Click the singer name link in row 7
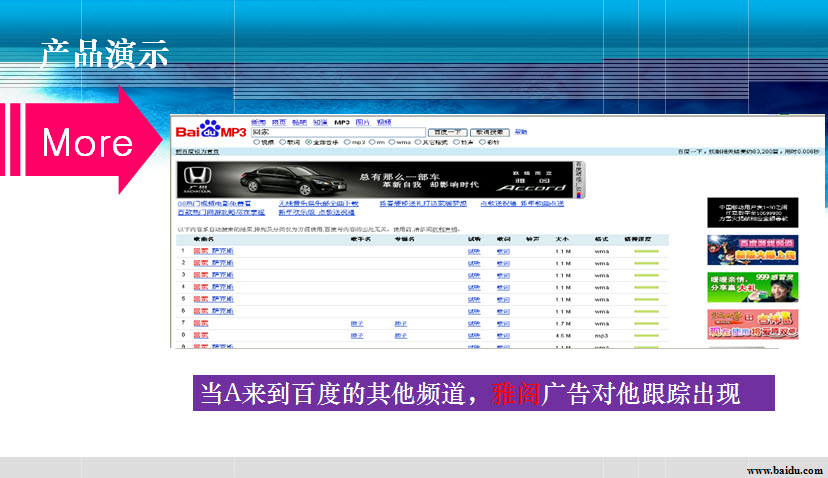This screenshot has width=828, height=478. [357, 323]
